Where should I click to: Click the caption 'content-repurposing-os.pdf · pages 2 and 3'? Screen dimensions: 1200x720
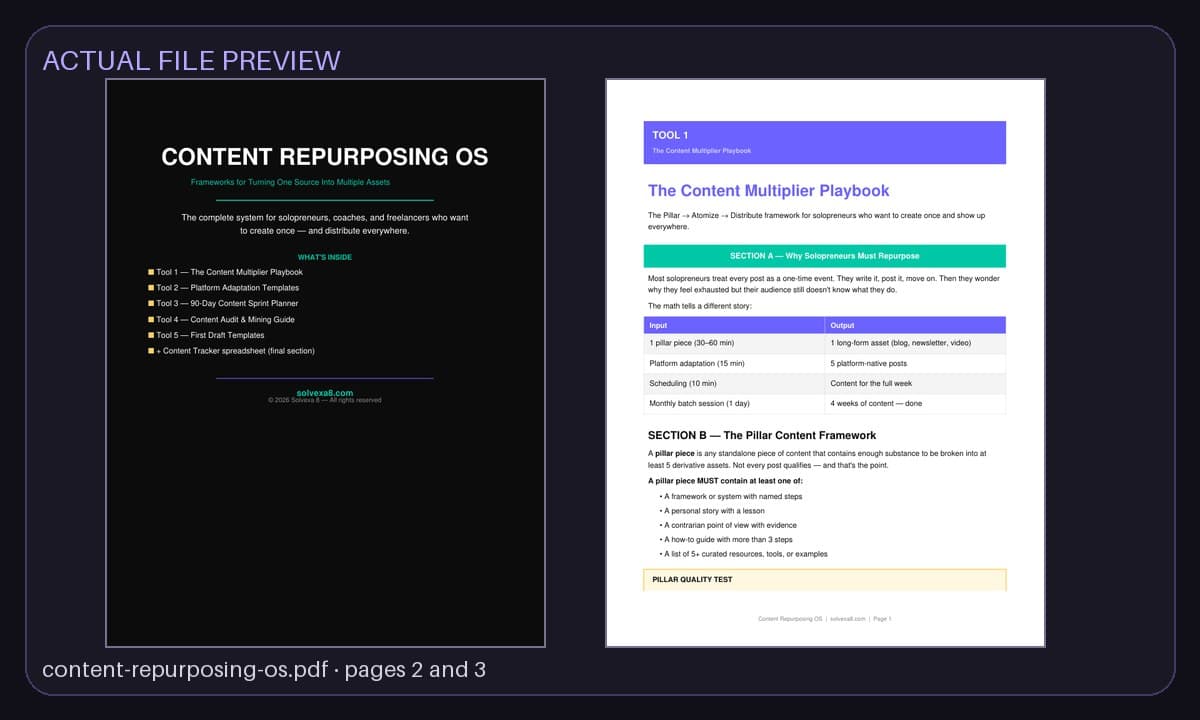(x=264, y=670)
